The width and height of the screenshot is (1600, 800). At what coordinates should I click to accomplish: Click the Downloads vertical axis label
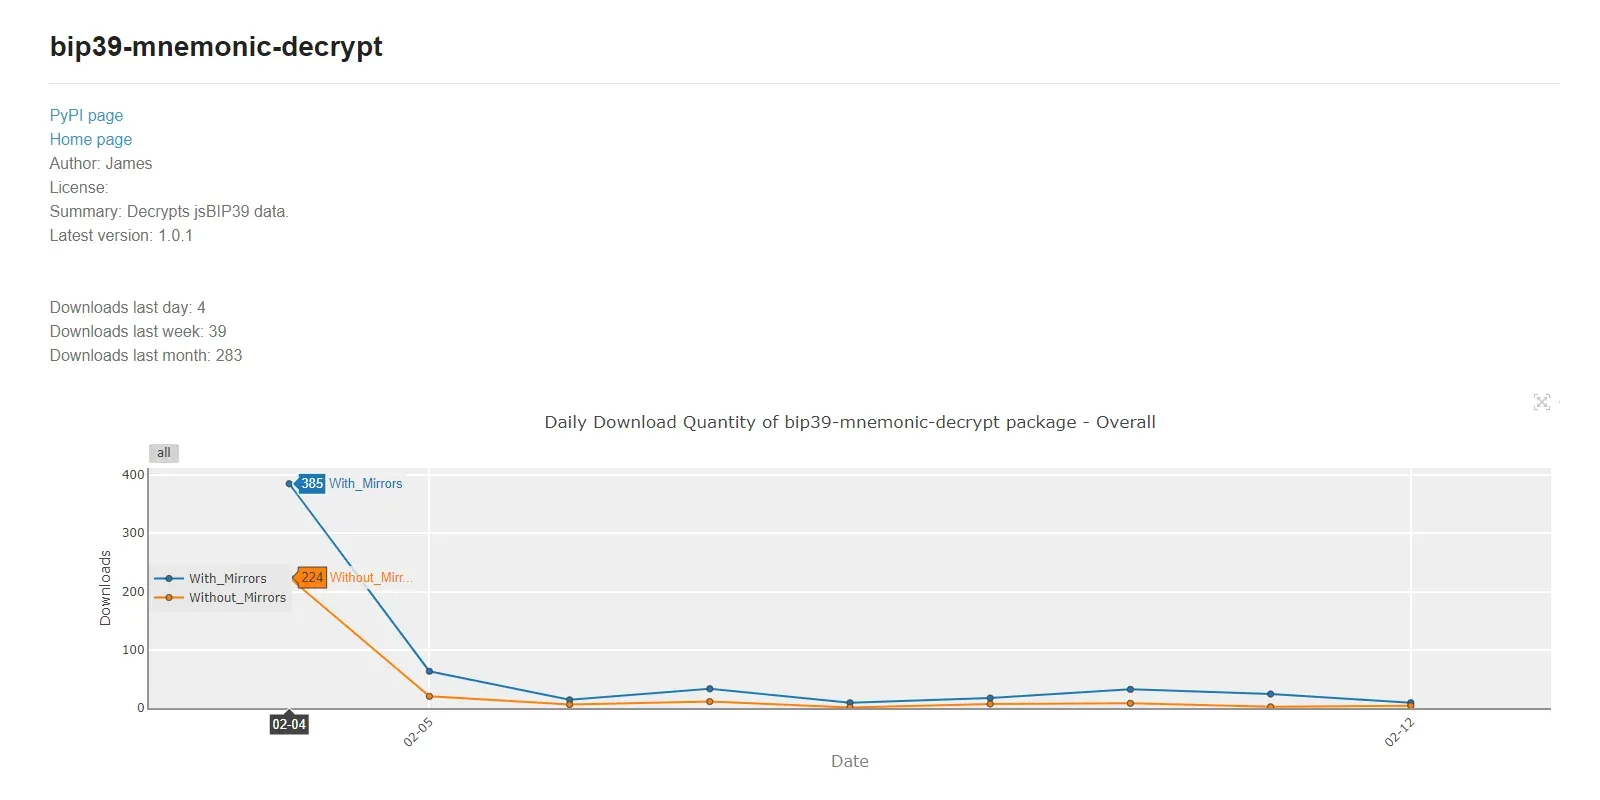coord(106,587)
